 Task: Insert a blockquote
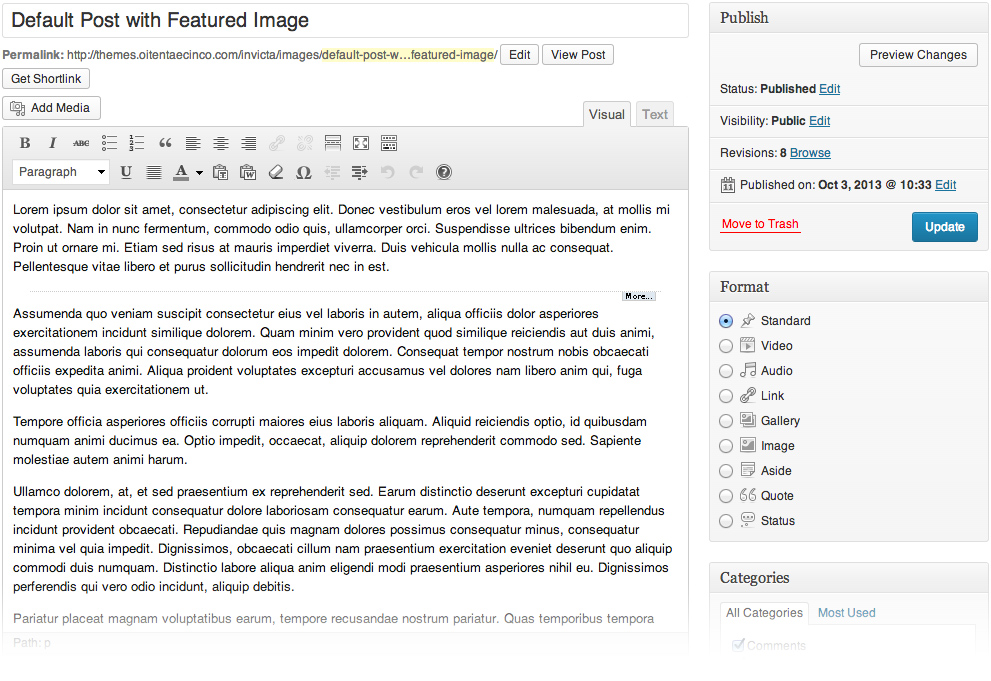coord(165,143)
